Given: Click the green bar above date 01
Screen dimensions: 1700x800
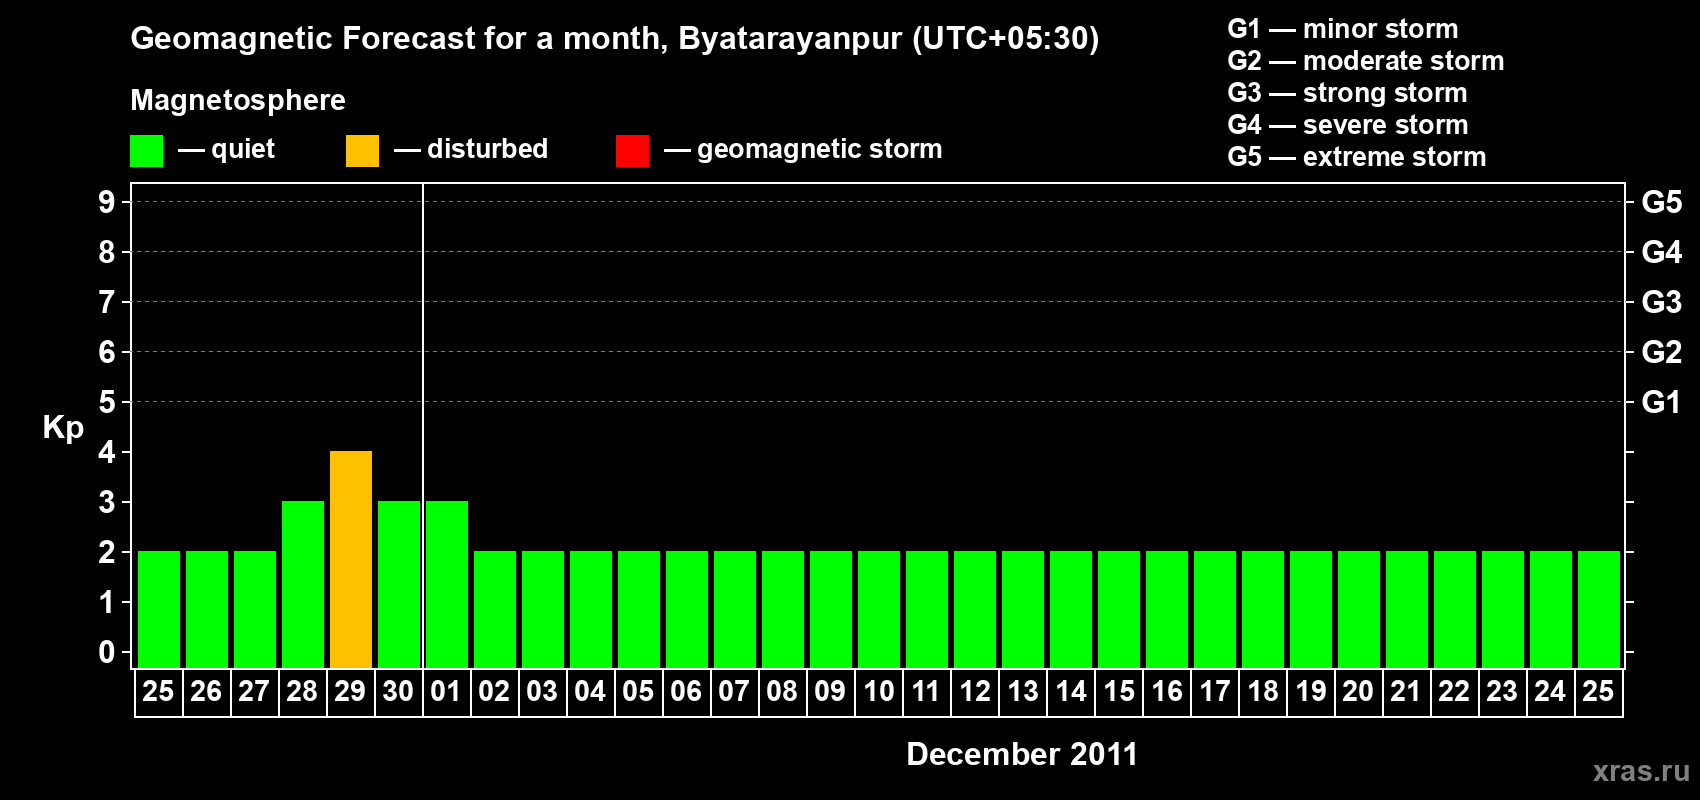Looking at the screenshot, I should (x=447, y=584).
